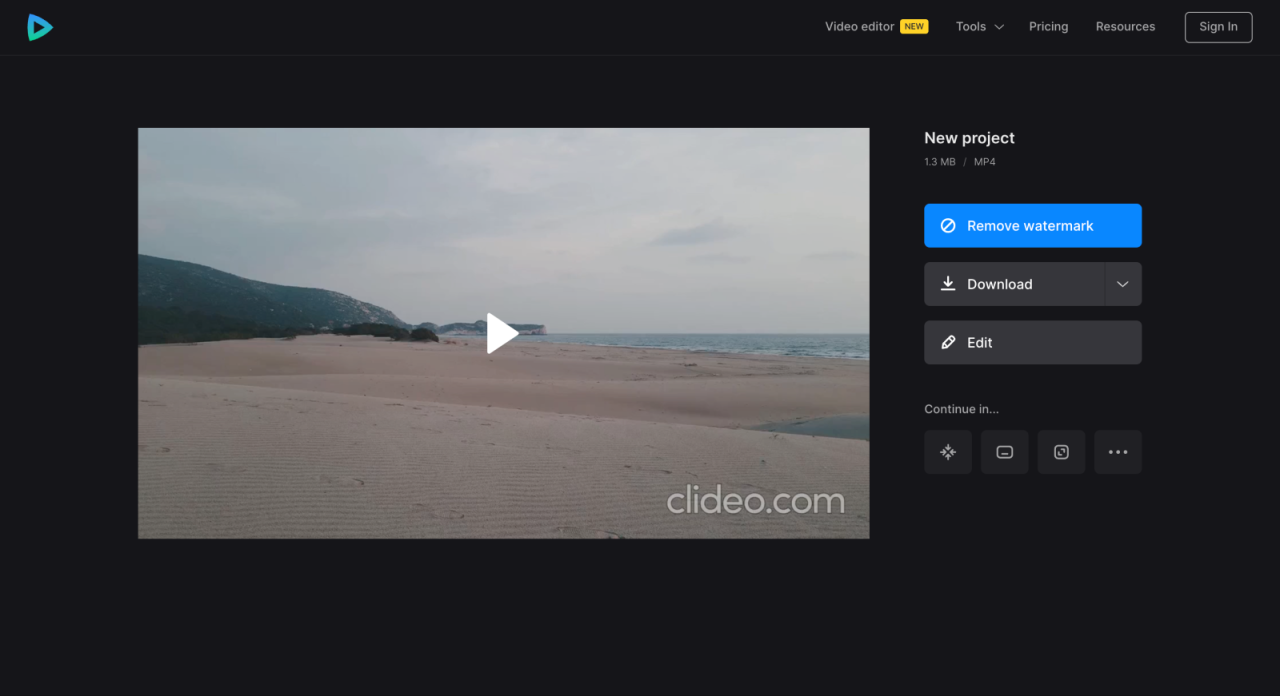
Task: Open the Video editor menu item
Action: coord(858,26)
